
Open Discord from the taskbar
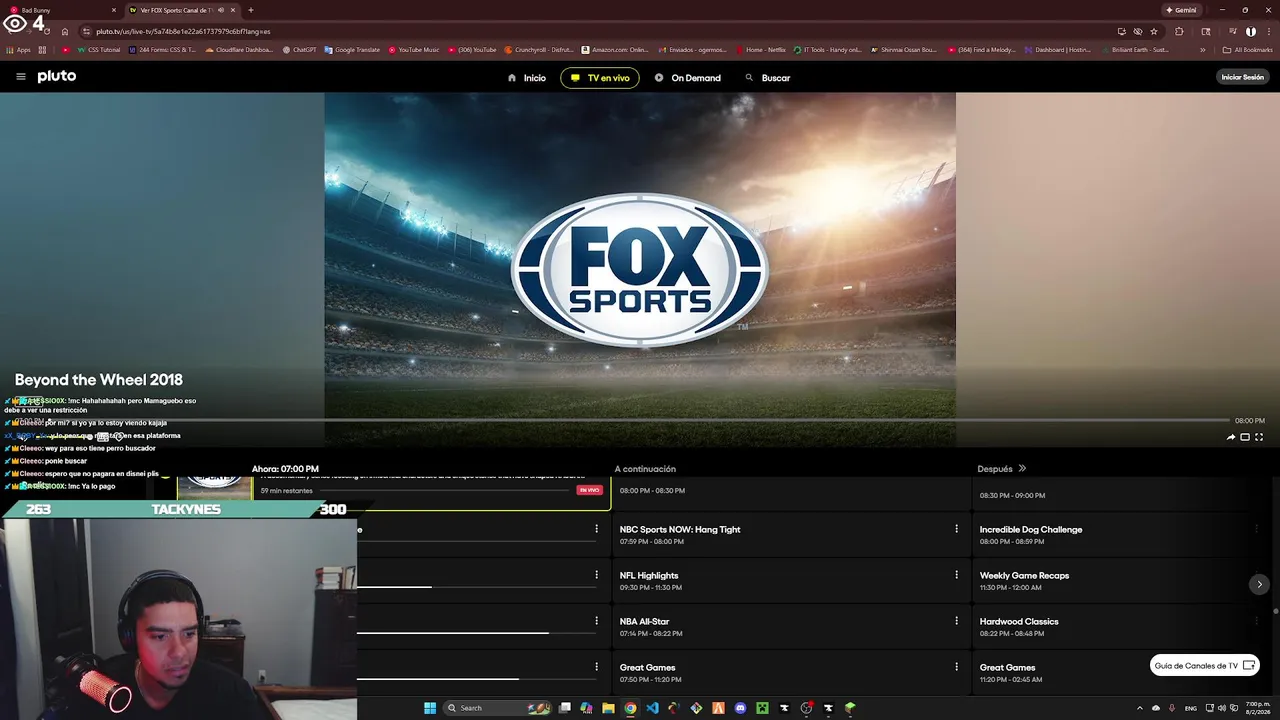[x=740, y=708]
